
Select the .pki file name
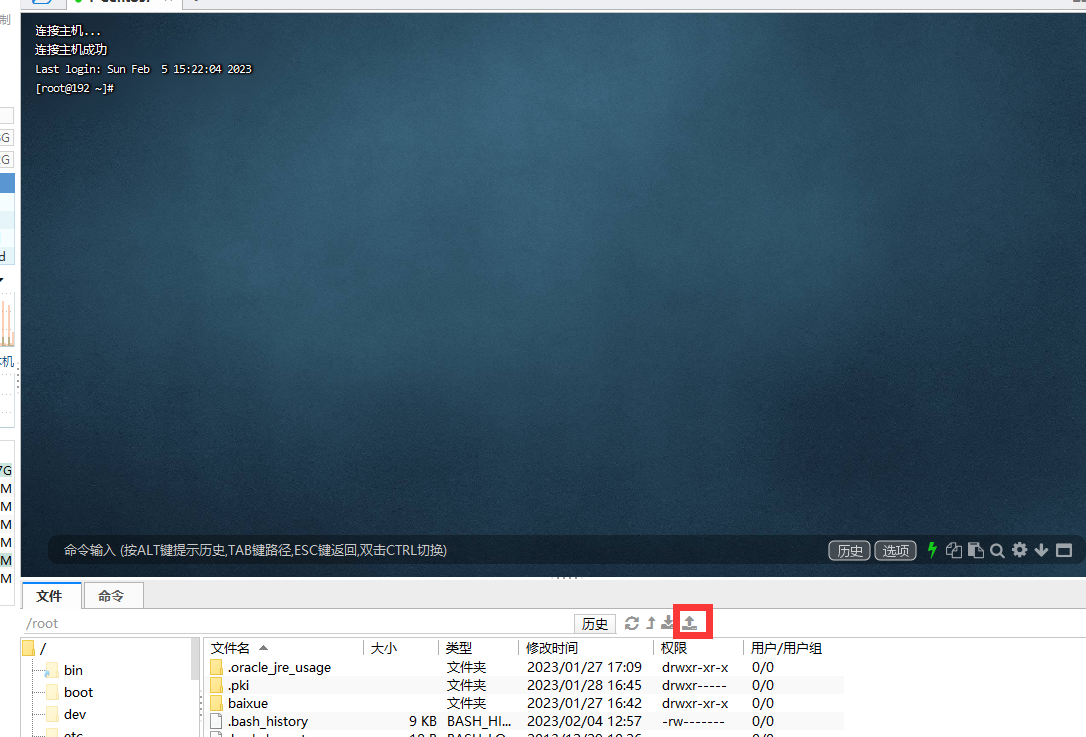click(239, 685)
